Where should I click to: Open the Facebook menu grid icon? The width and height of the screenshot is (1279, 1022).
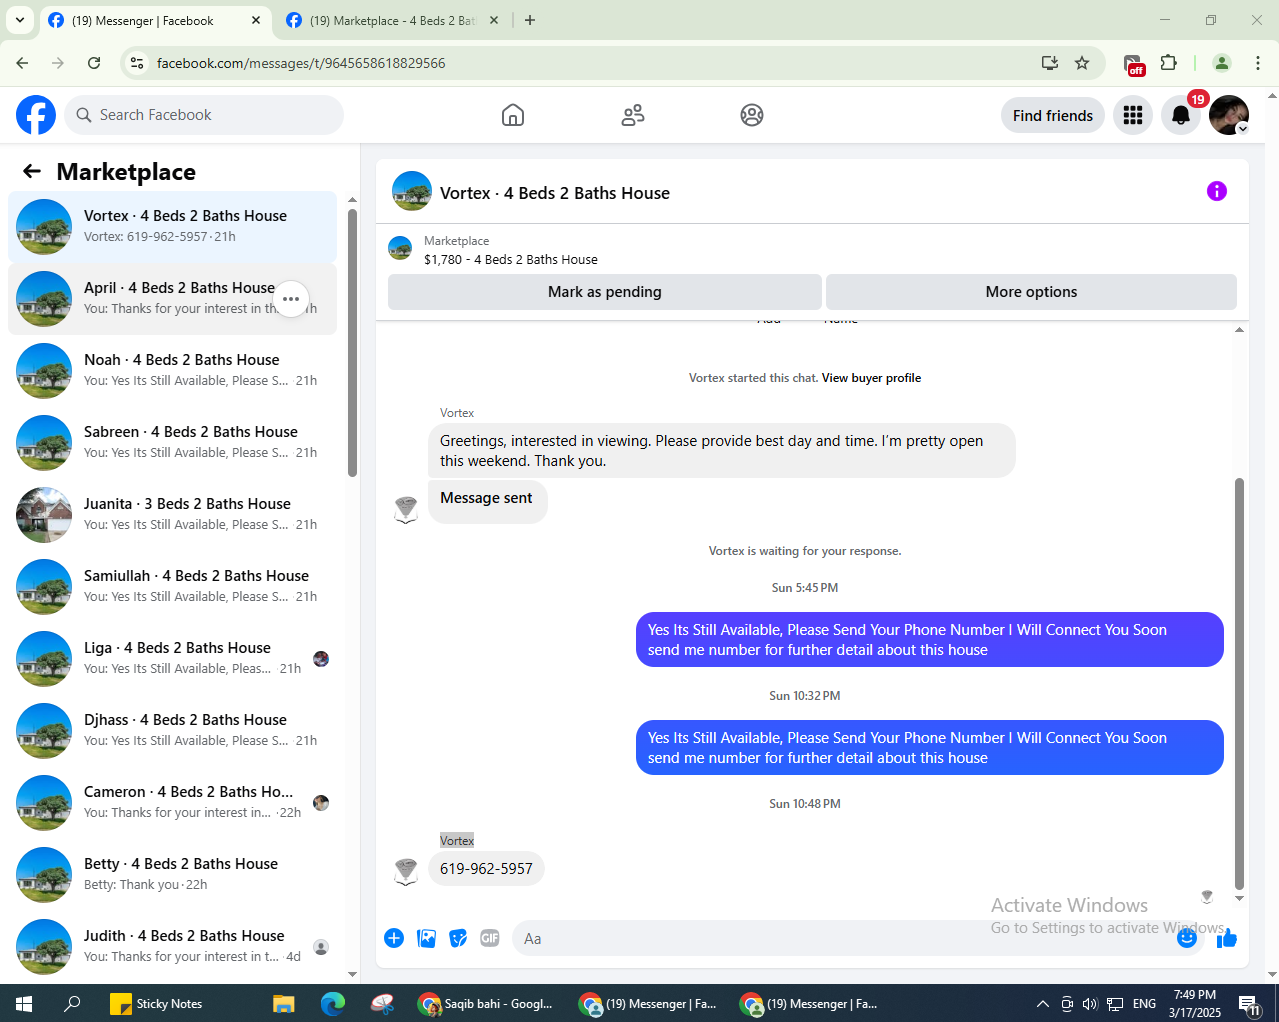tap(1133, 115)
